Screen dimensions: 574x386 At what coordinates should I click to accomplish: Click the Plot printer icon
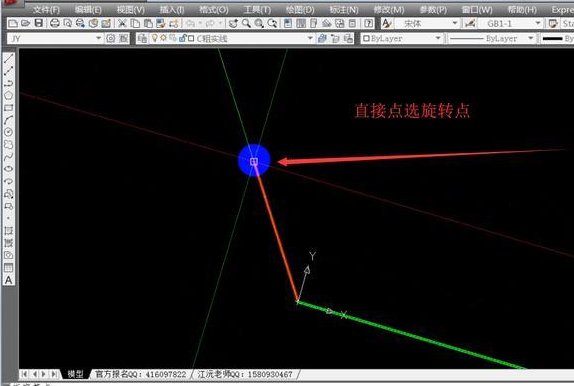(x=55, y=23)
